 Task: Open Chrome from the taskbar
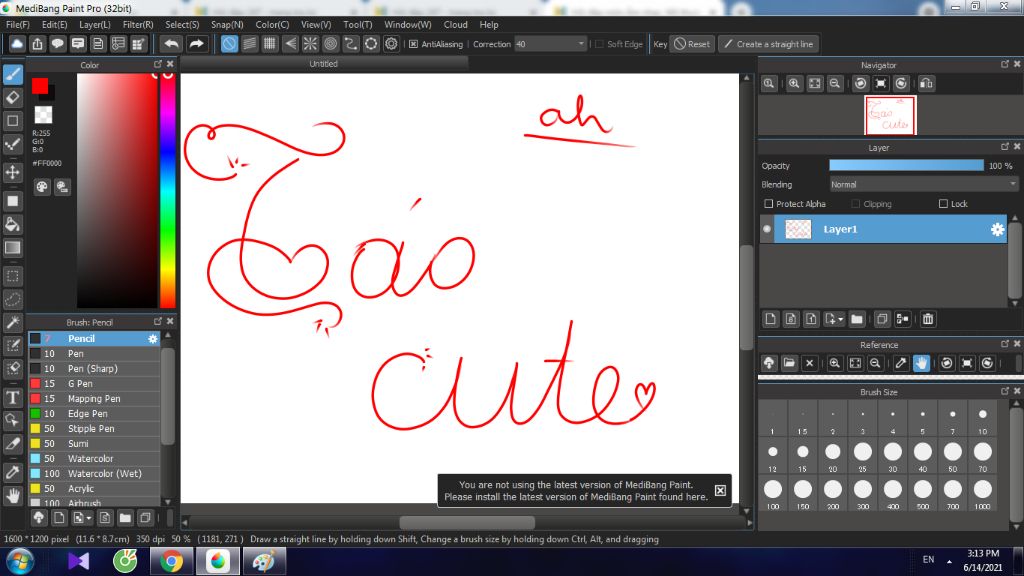tap(171, 562)
